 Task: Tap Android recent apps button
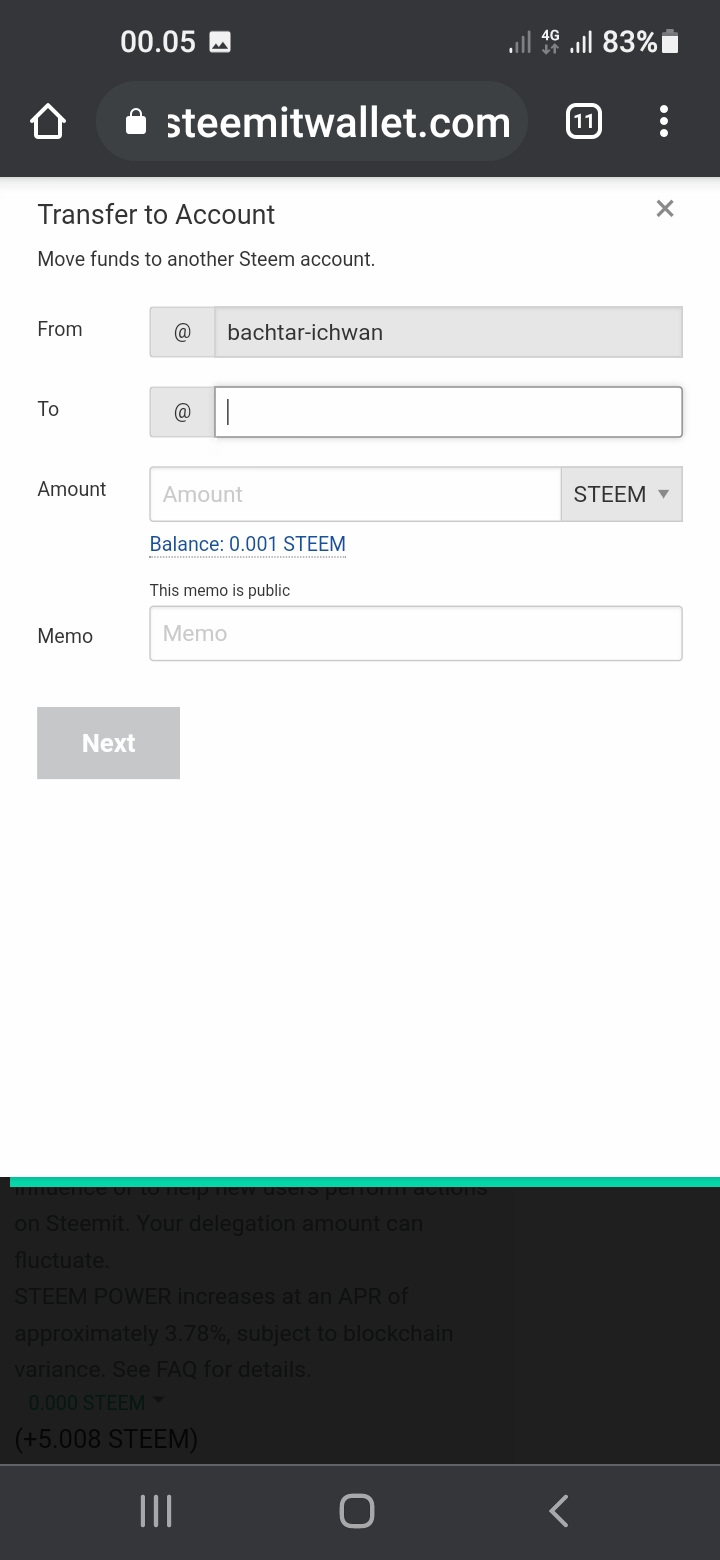[156, 1510]
